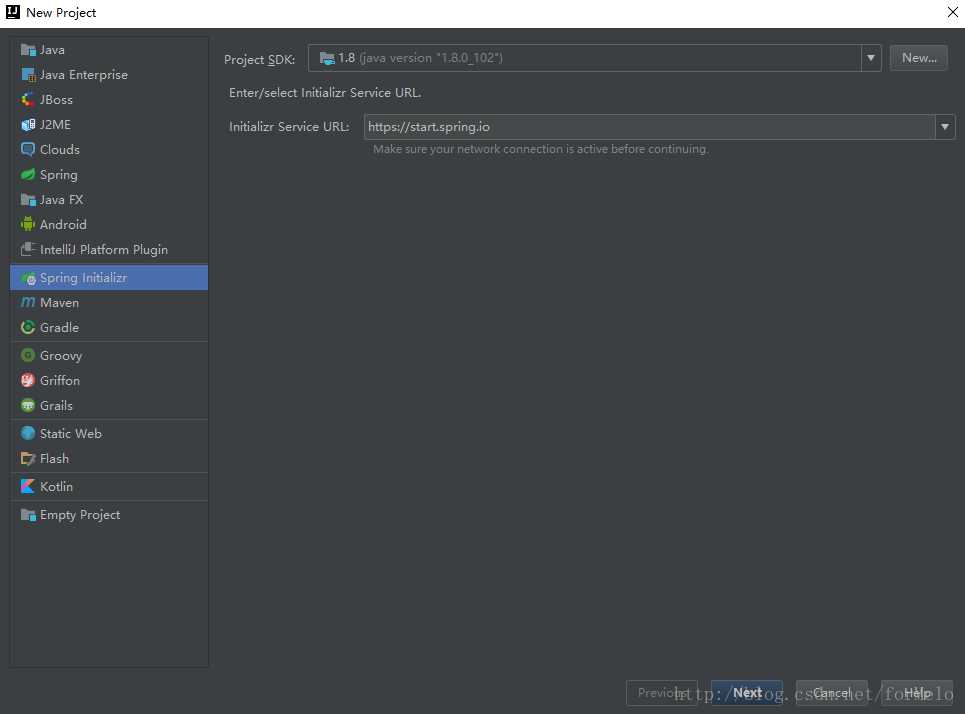This screenshot has width=965, height=714.
Task: Expand the Project SDK dropdown arrow
Action: click(871, 58)
